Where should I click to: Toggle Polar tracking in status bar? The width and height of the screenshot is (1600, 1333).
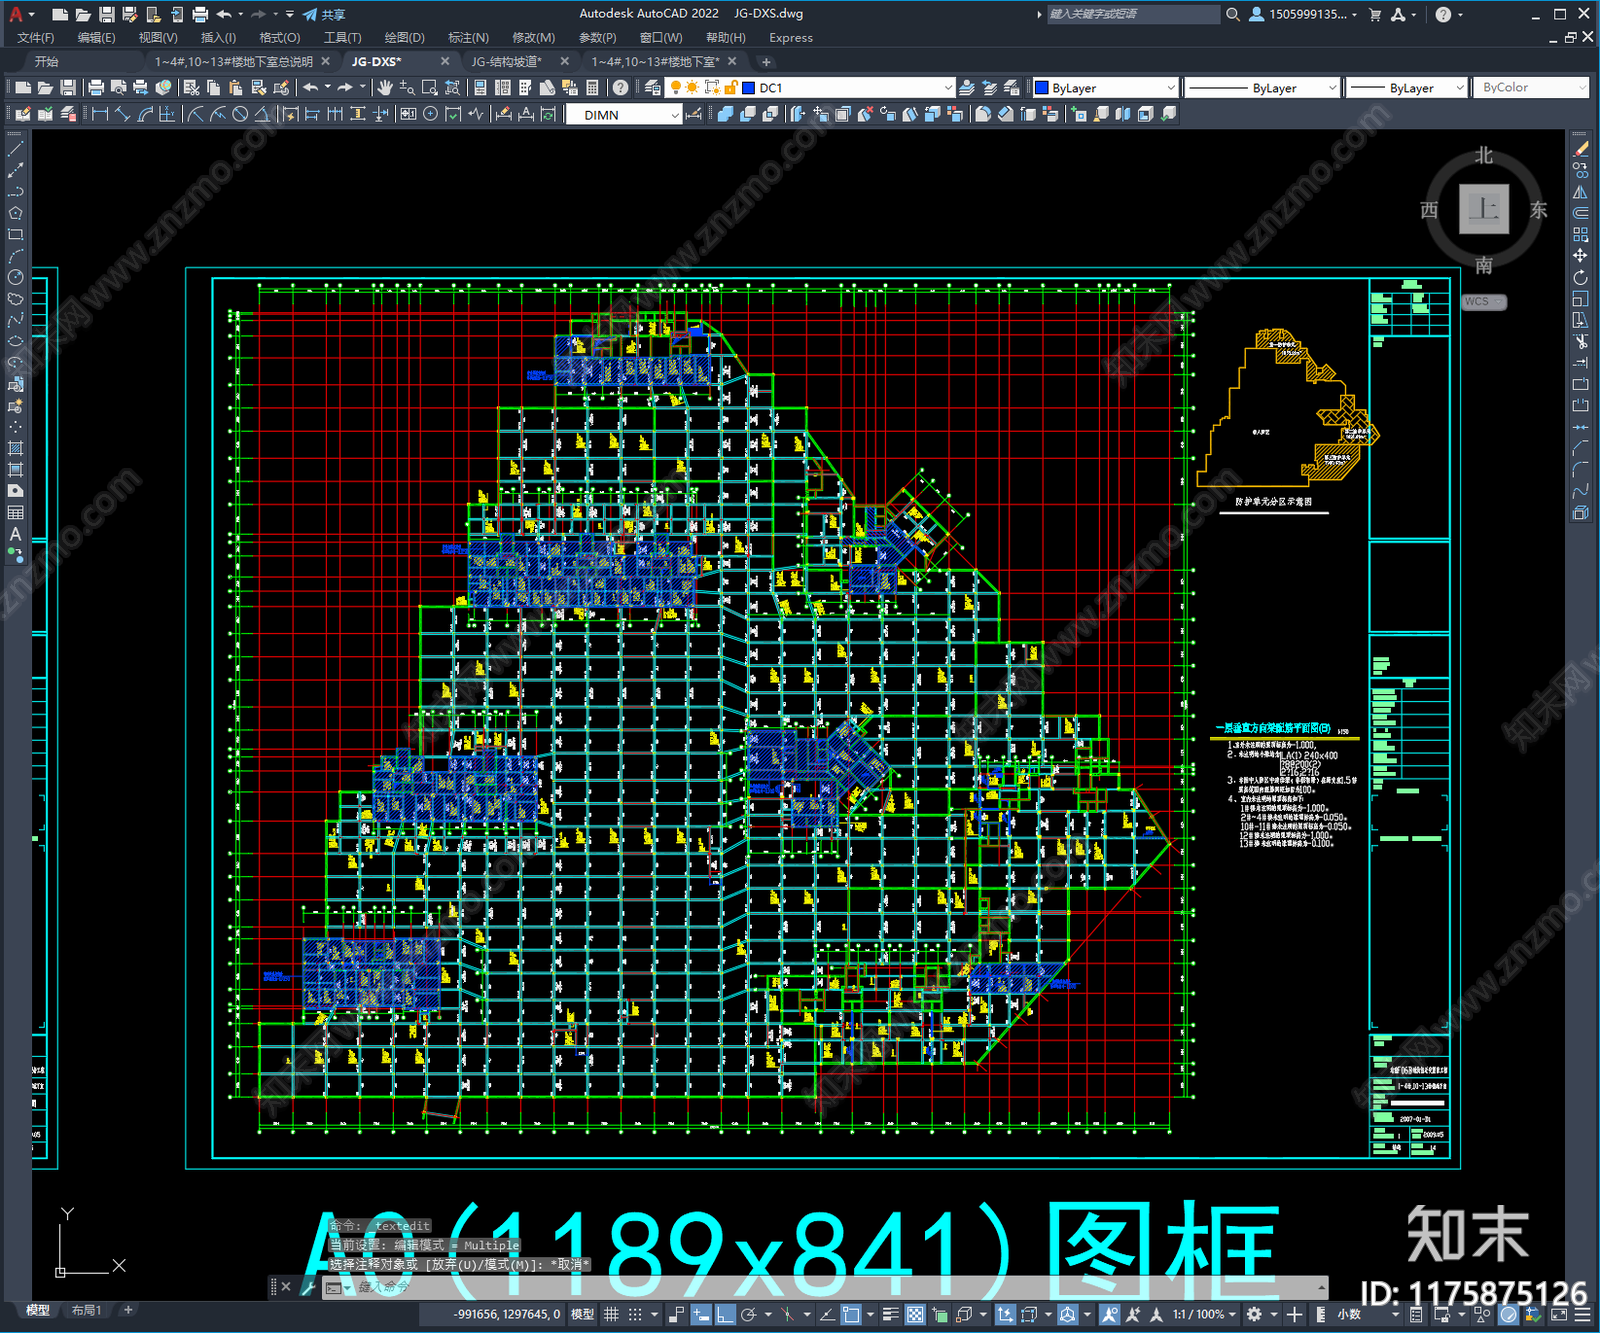point(748,1314)
